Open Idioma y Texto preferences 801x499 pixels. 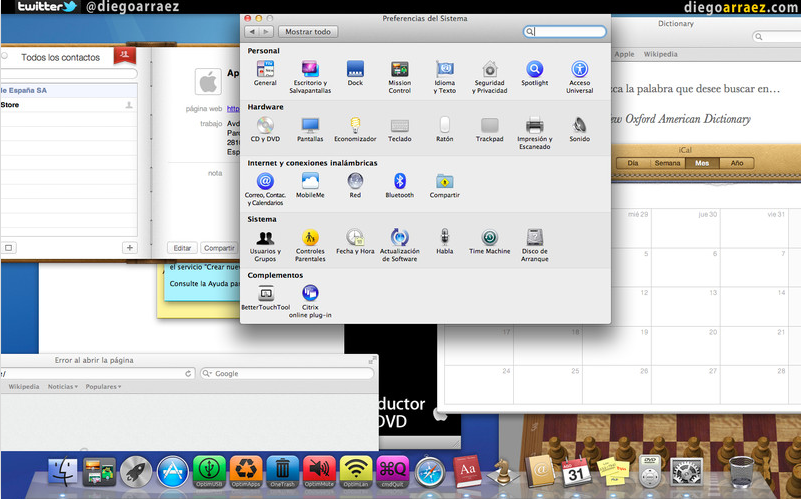coord(444,77)
